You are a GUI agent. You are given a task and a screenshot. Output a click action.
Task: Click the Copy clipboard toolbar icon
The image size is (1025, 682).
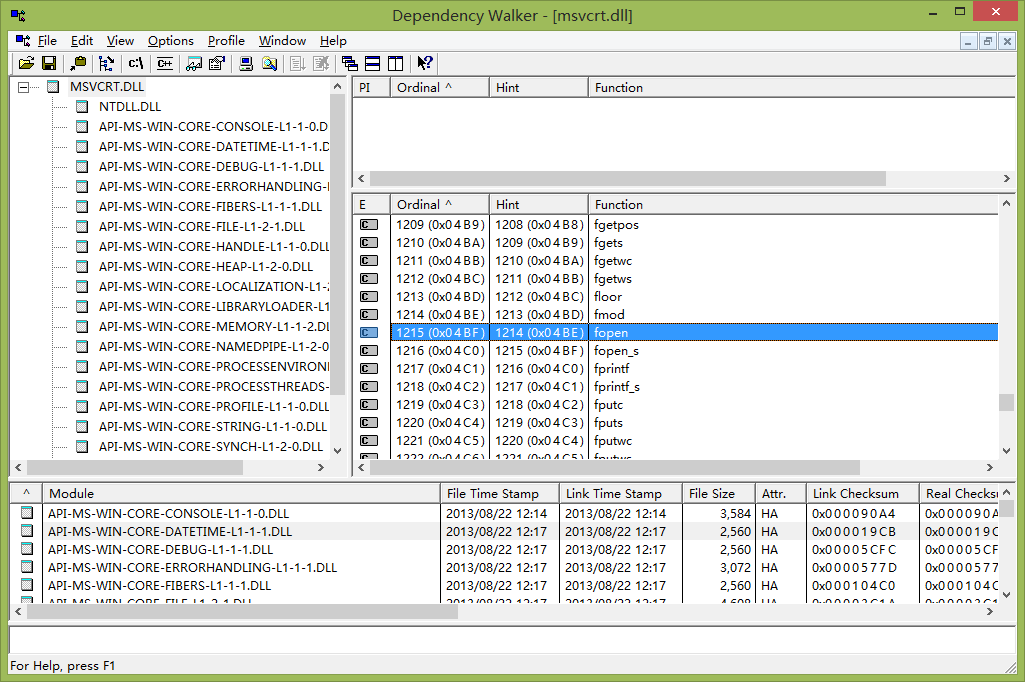[x=78, y=63]
